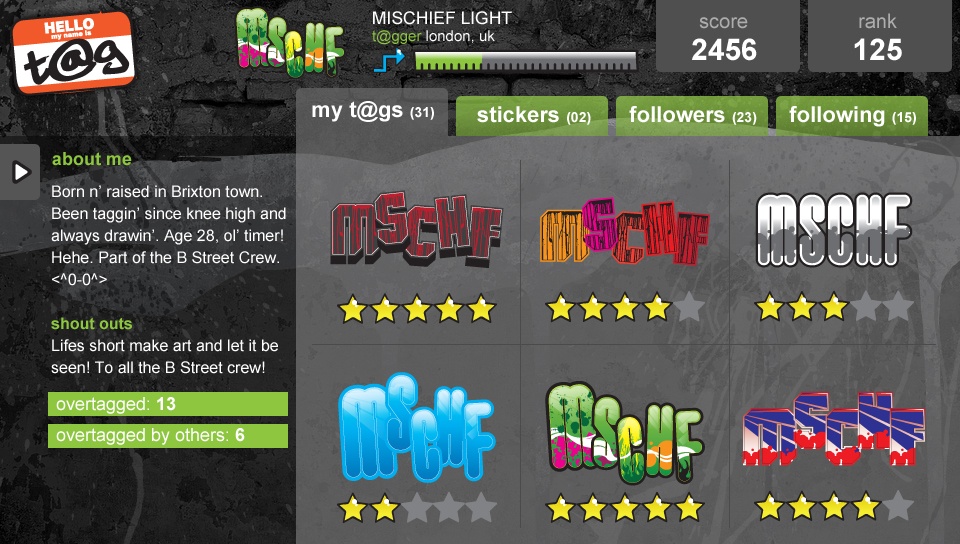Click the overtagged by others: 6 bar
Image resolution: width=960 pixels, height=544 pixels.
click(x=168, y=435)
